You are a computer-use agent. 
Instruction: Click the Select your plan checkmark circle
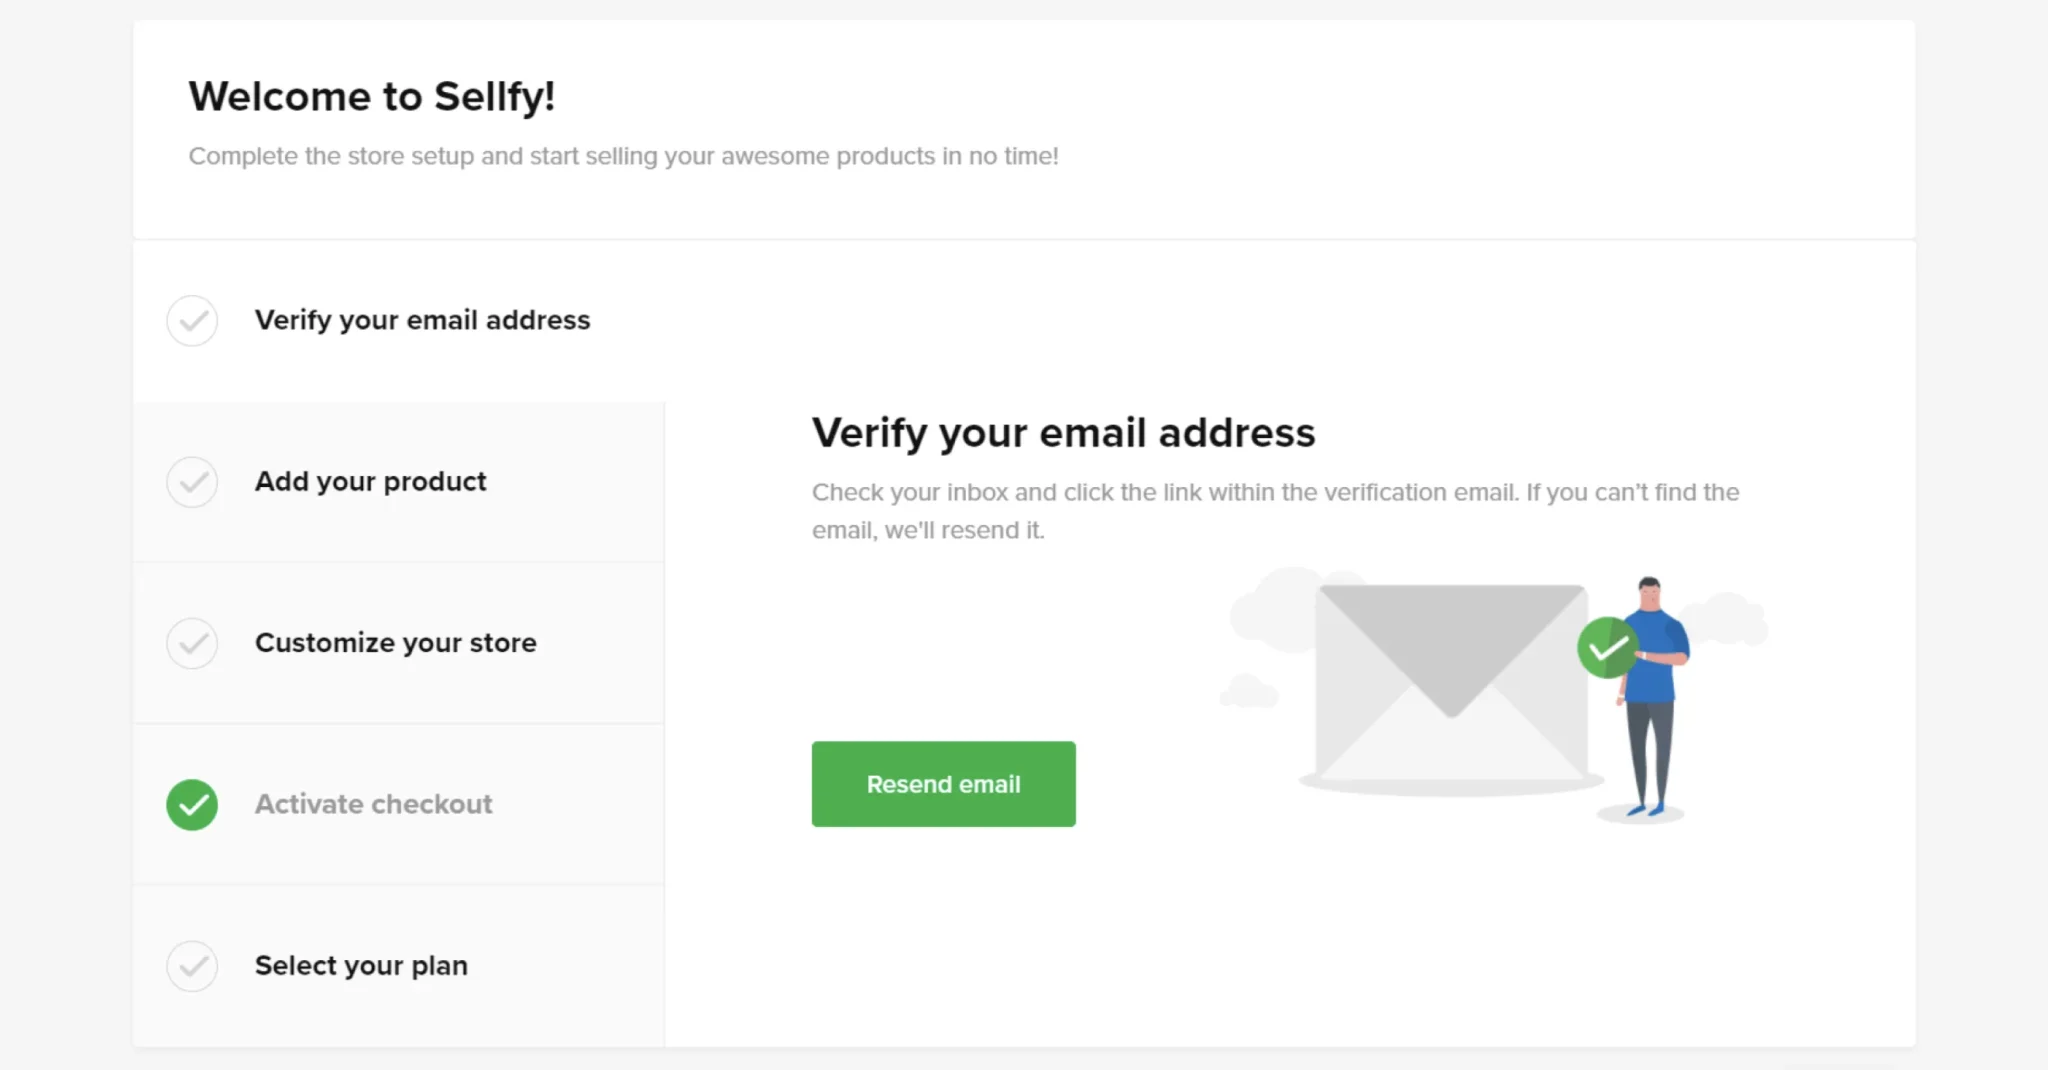click(x=192, y=966)
